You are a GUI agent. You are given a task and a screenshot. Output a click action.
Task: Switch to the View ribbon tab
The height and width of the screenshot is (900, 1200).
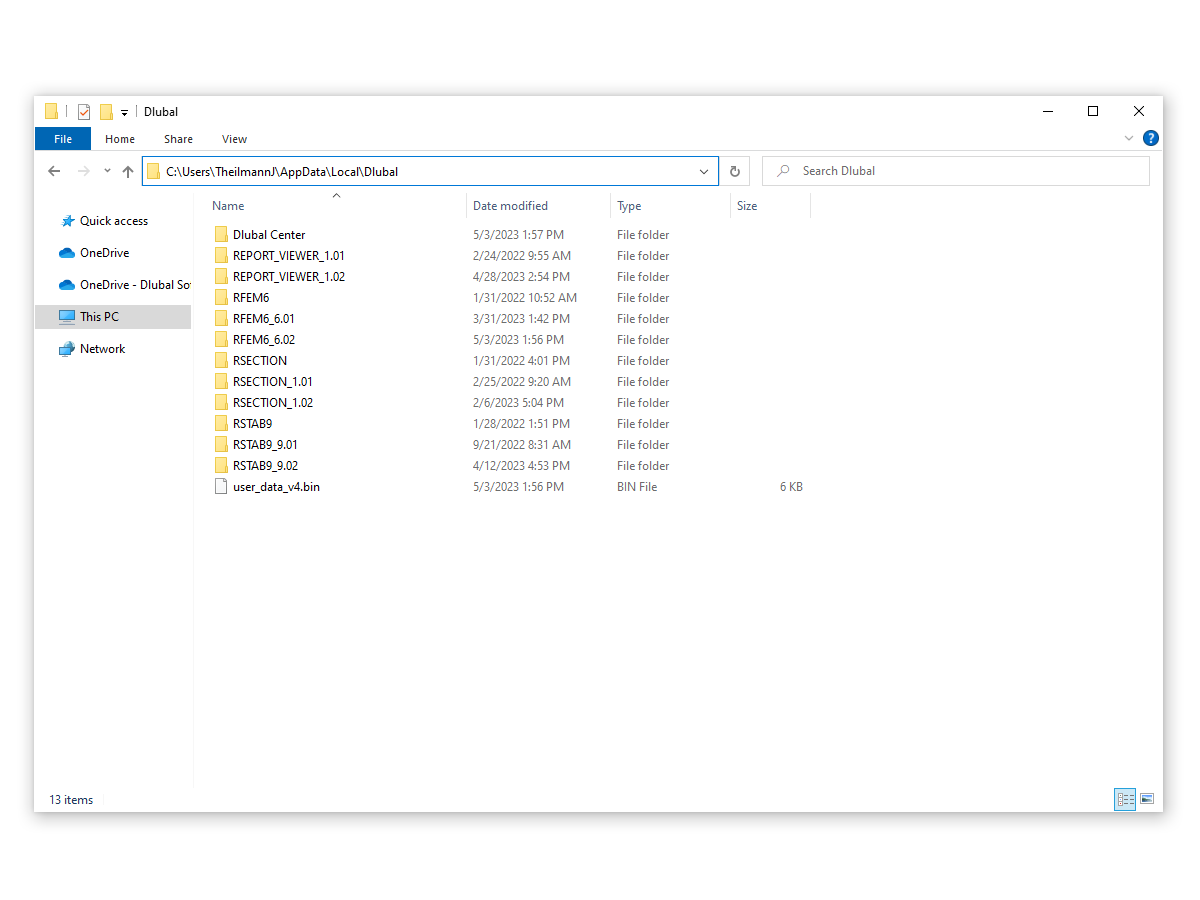(x=234, y=139)
